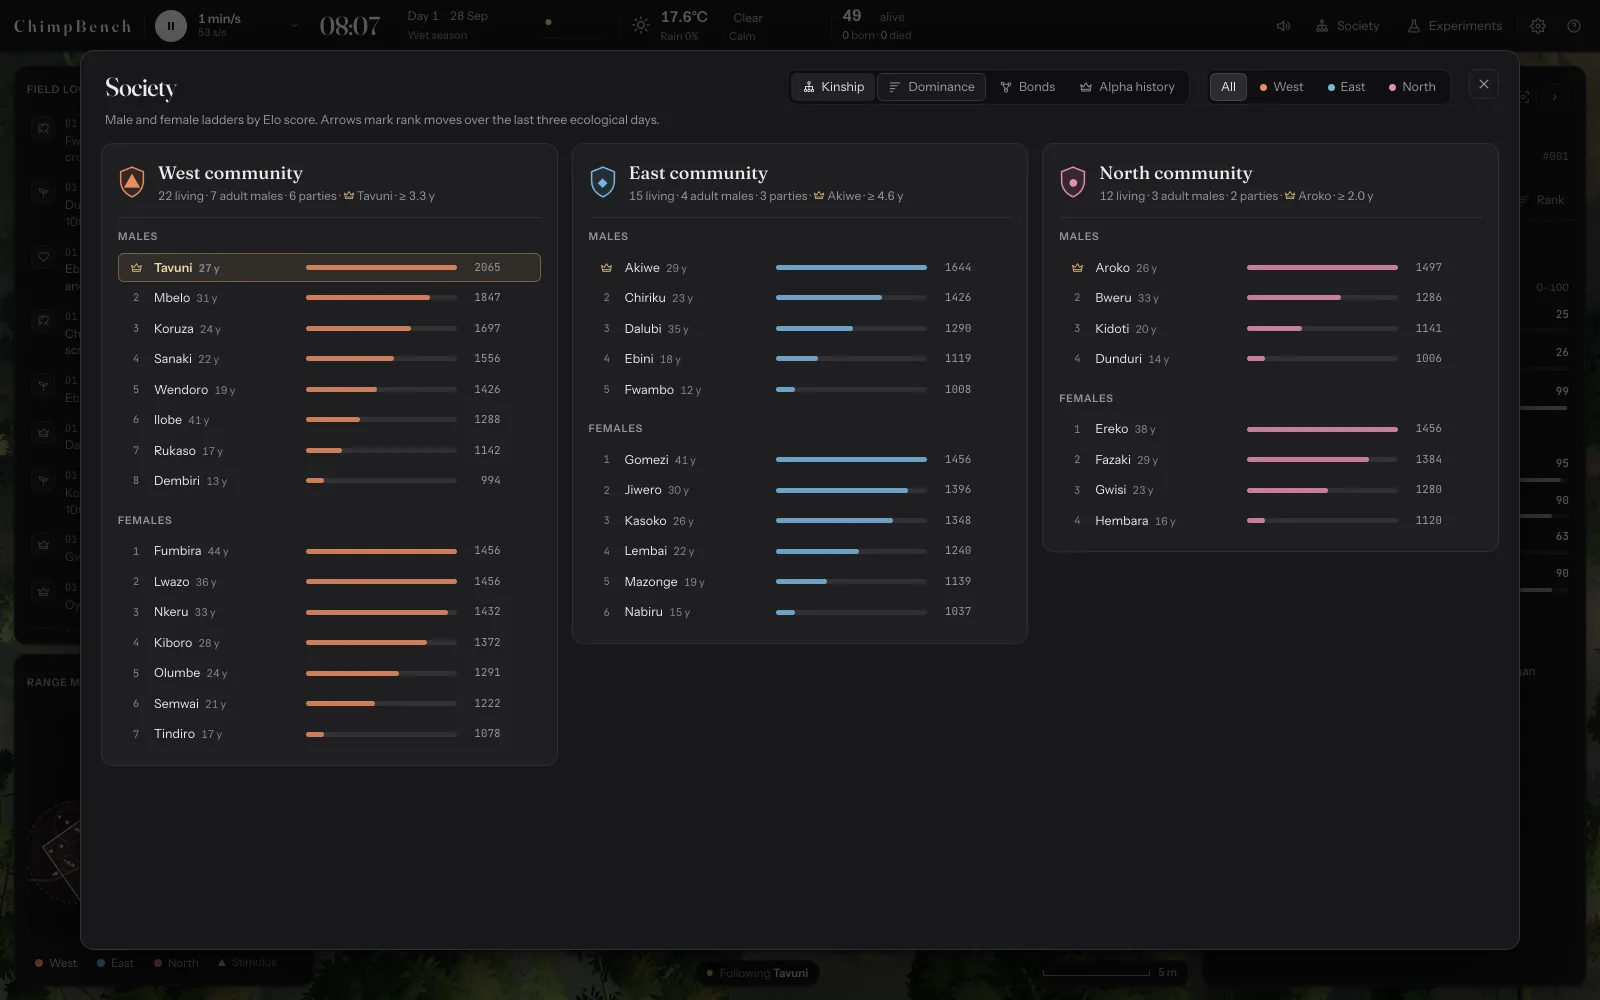This screenshot has width=1600, height=1000.
Task: Open the simulation speed dropdown
Action: coord(294,26)
